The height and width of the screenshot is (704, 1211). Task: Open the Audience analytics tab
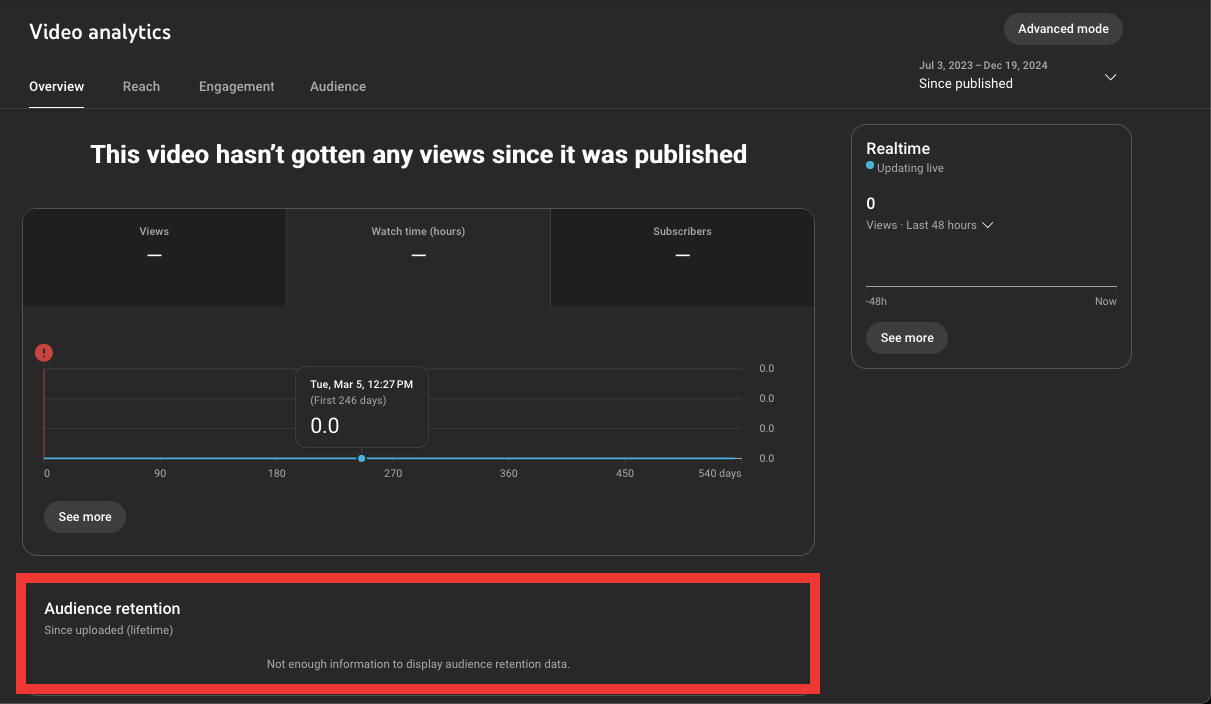pyautogui.click(x=338, y=86)
